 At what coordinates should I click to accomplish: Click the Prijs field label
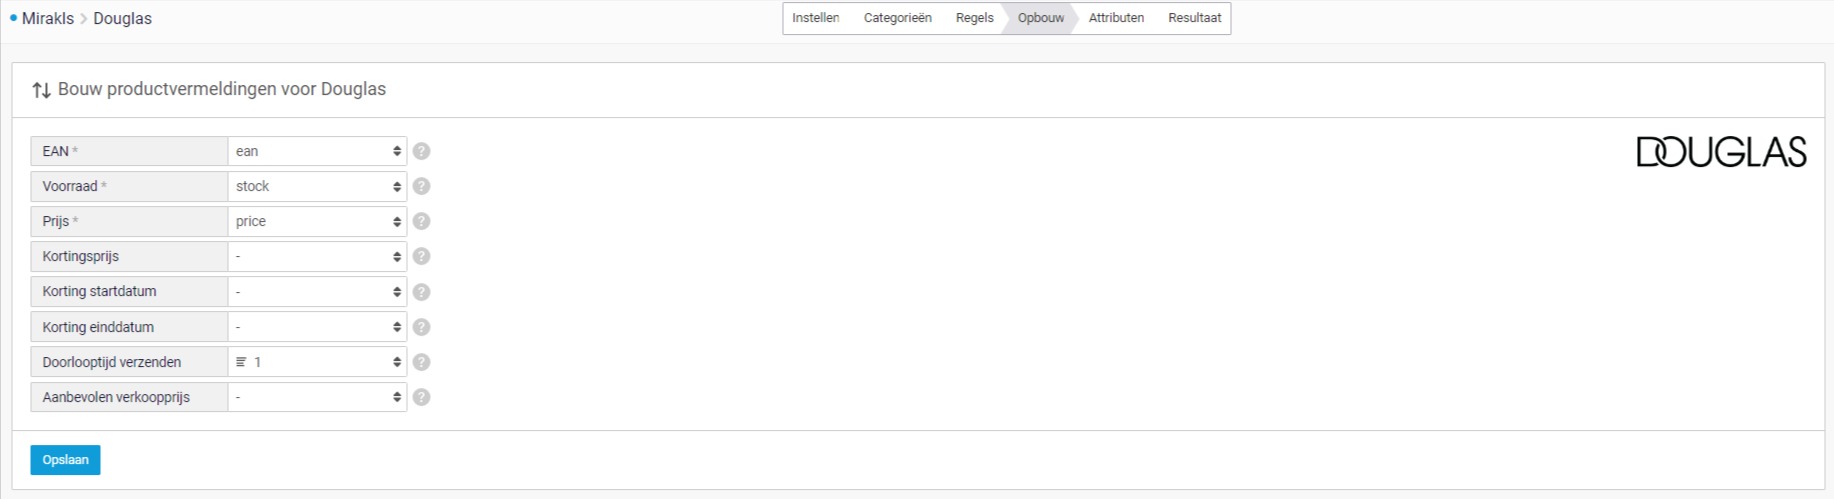(x=129, y=221)
